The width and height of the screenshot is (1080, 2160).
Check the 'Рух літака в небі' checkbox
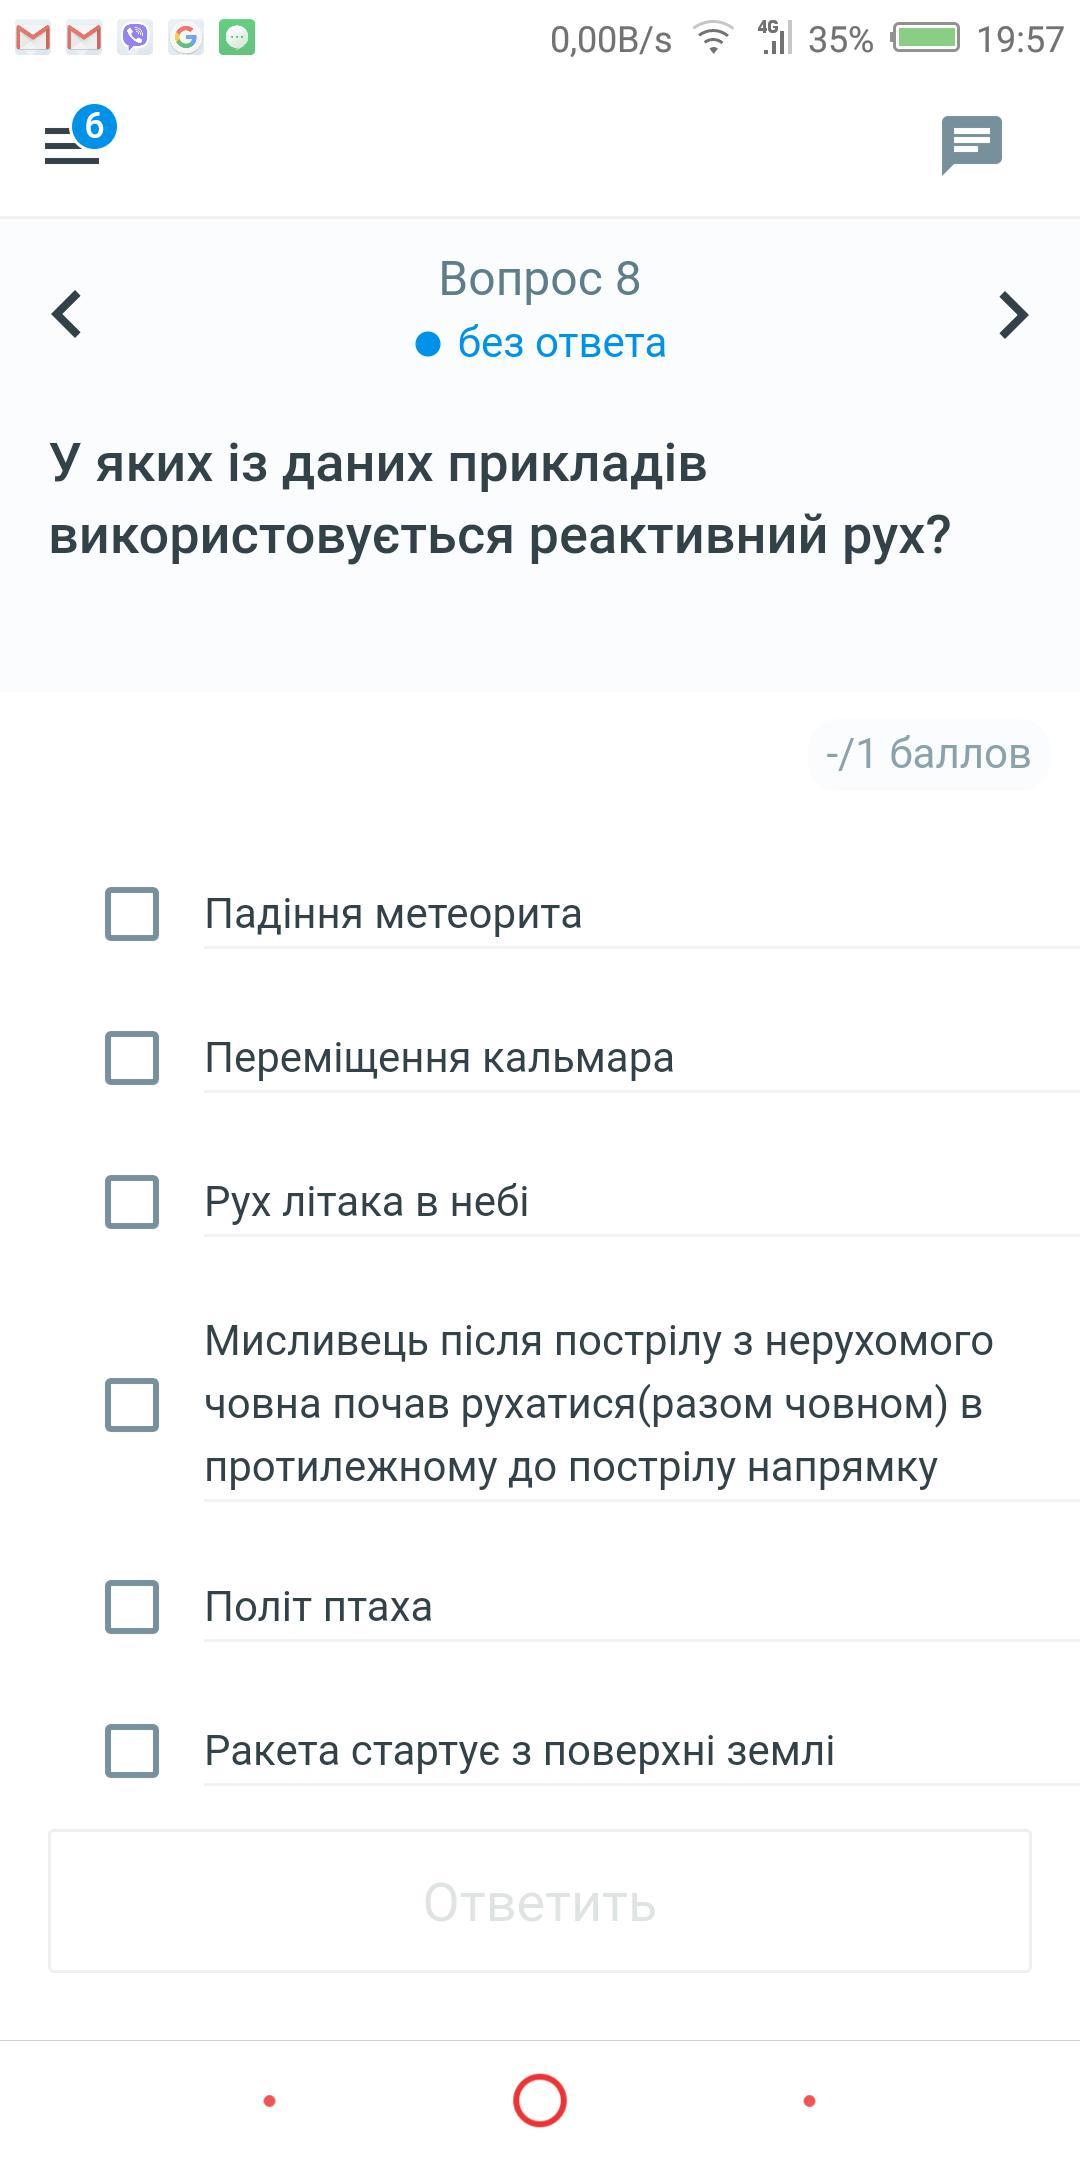tap(132, 1201)
